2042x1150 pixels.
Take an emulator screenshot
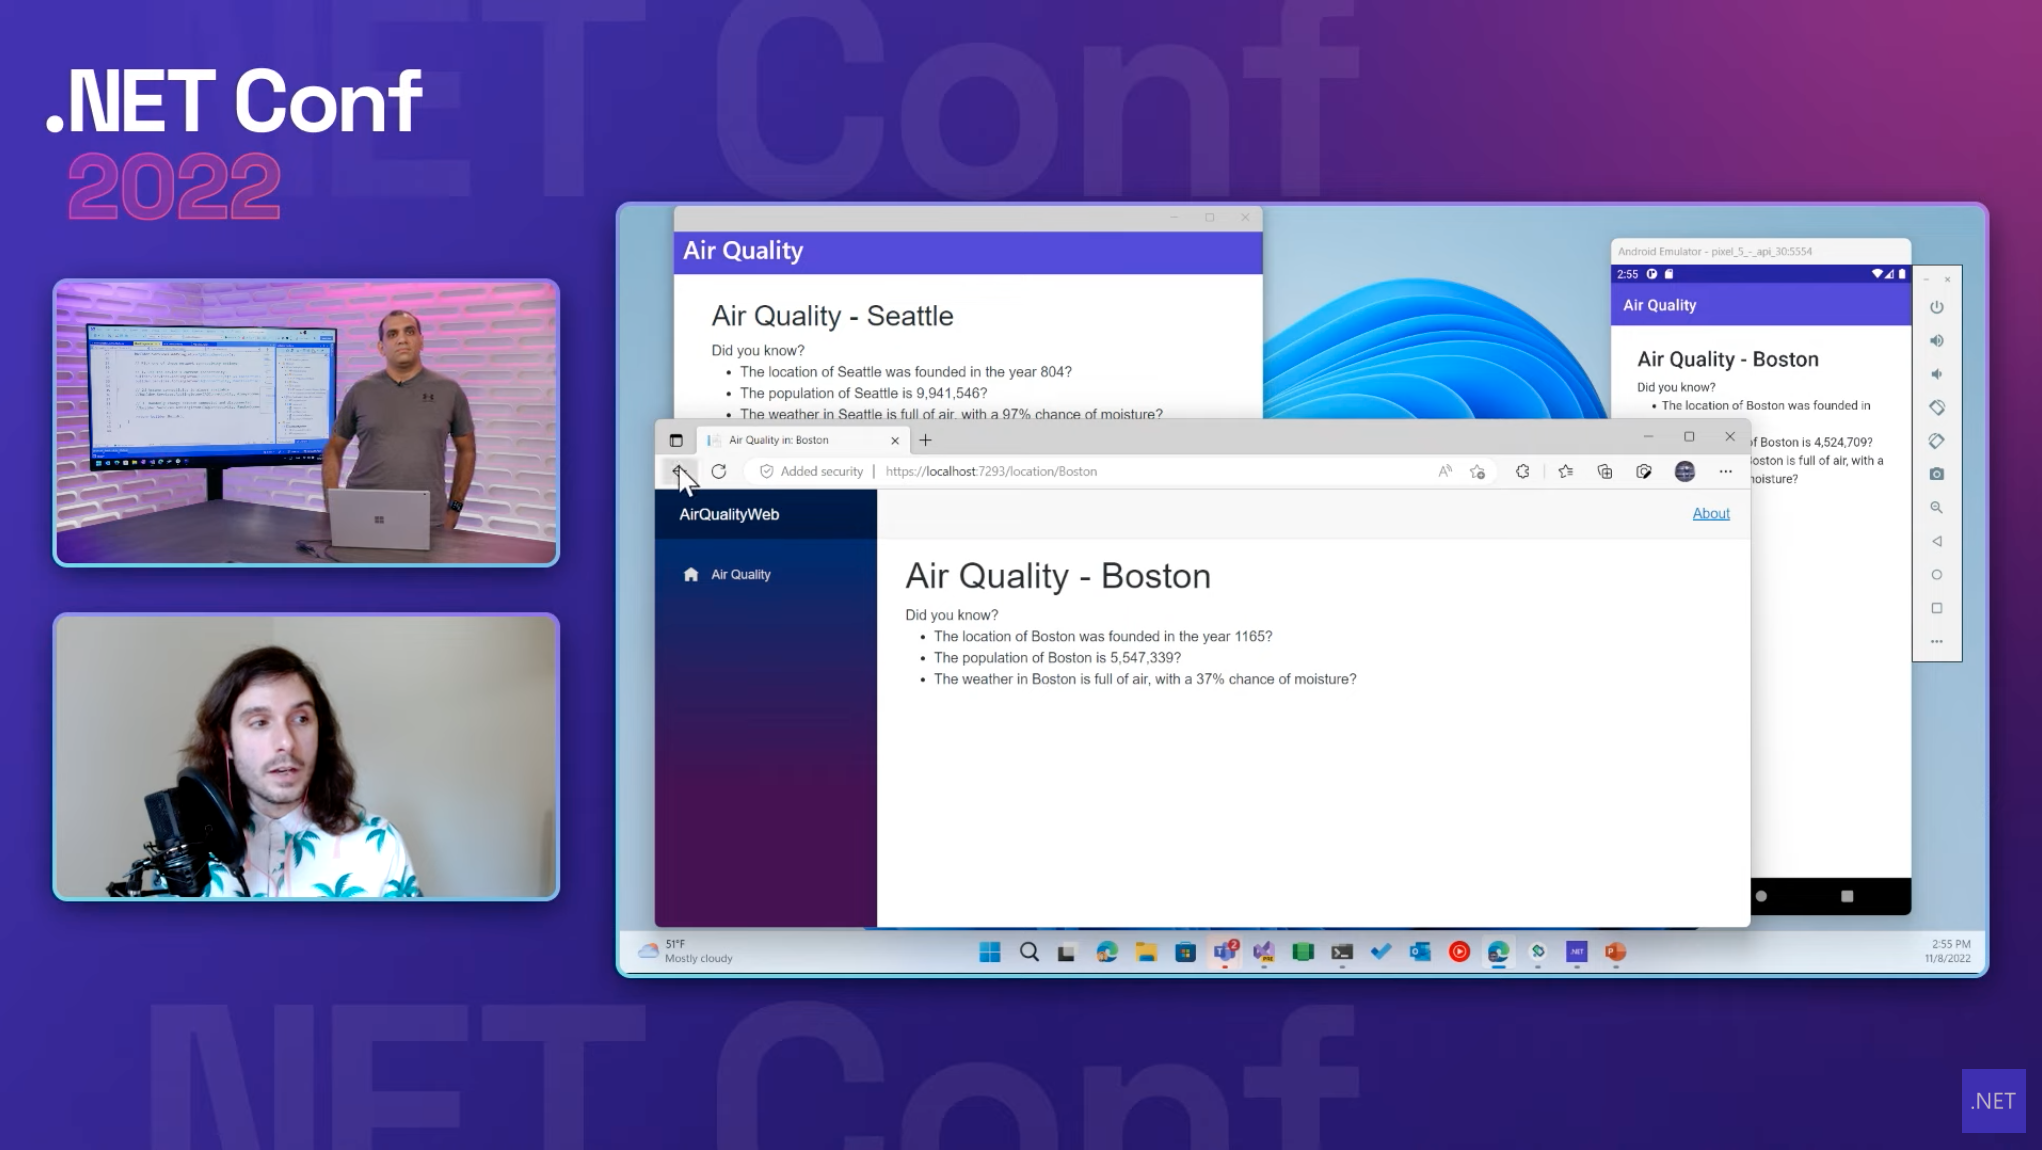pyautogui.click(x=1936, y=474)
